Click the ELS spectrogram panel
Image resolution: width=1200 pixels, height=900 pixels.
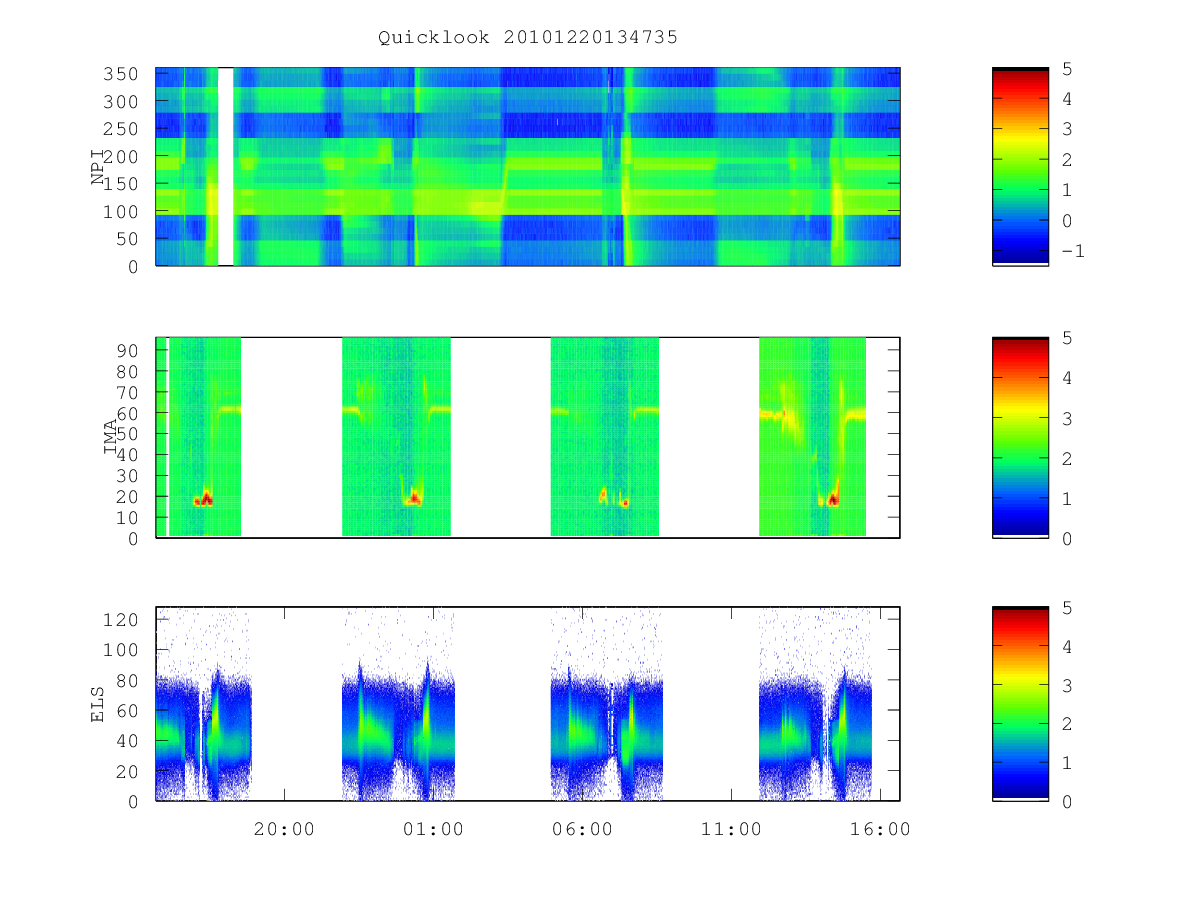[528, 704]
